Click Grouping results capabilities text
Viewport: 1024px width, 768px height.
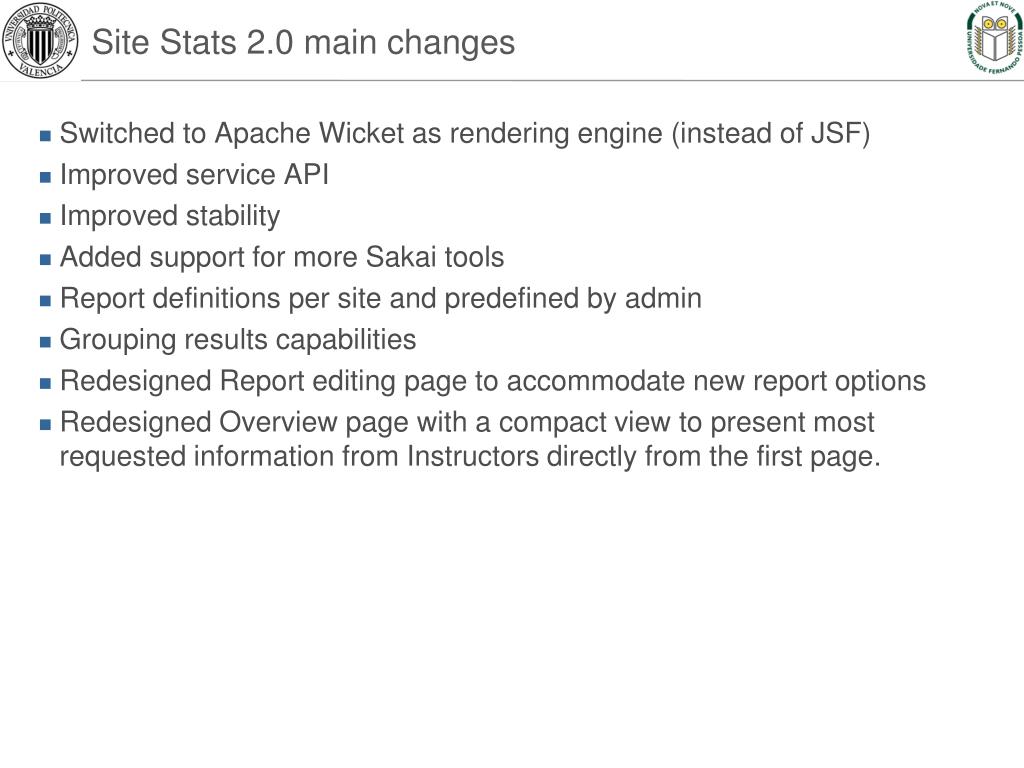pos(238,340)
